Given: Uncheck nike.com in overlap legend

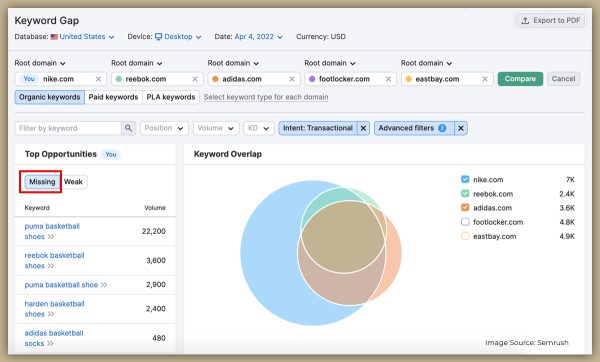Looking at the screenshot, I should (465, 179).
